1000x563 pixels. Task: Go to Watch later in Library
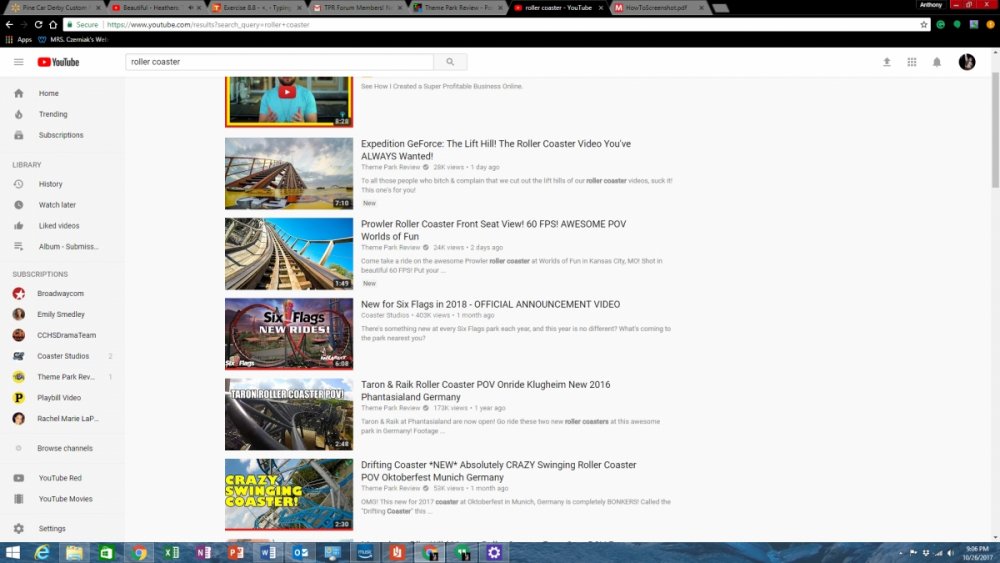(x=57, y=205)
